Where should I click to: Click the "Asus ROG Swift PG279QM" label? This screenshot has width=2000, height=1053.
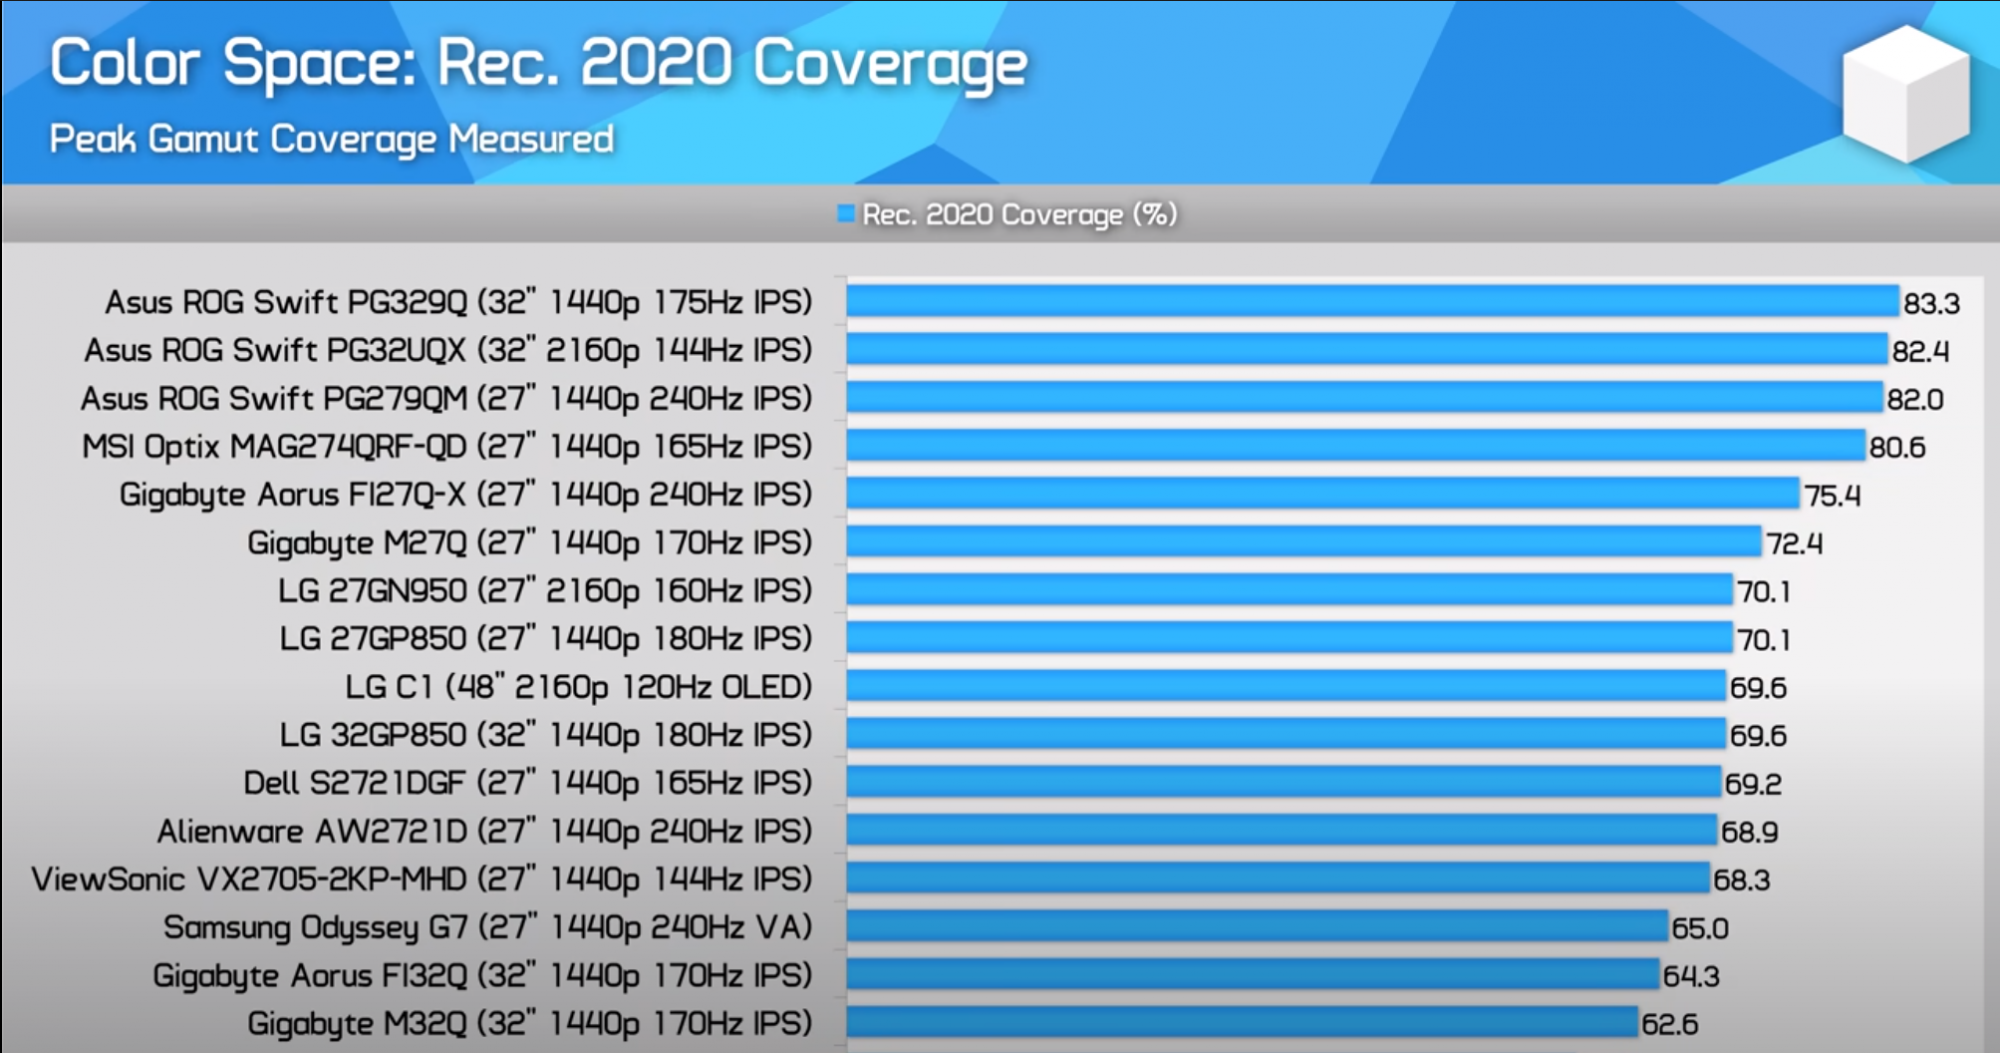click(x=446, y=398)
